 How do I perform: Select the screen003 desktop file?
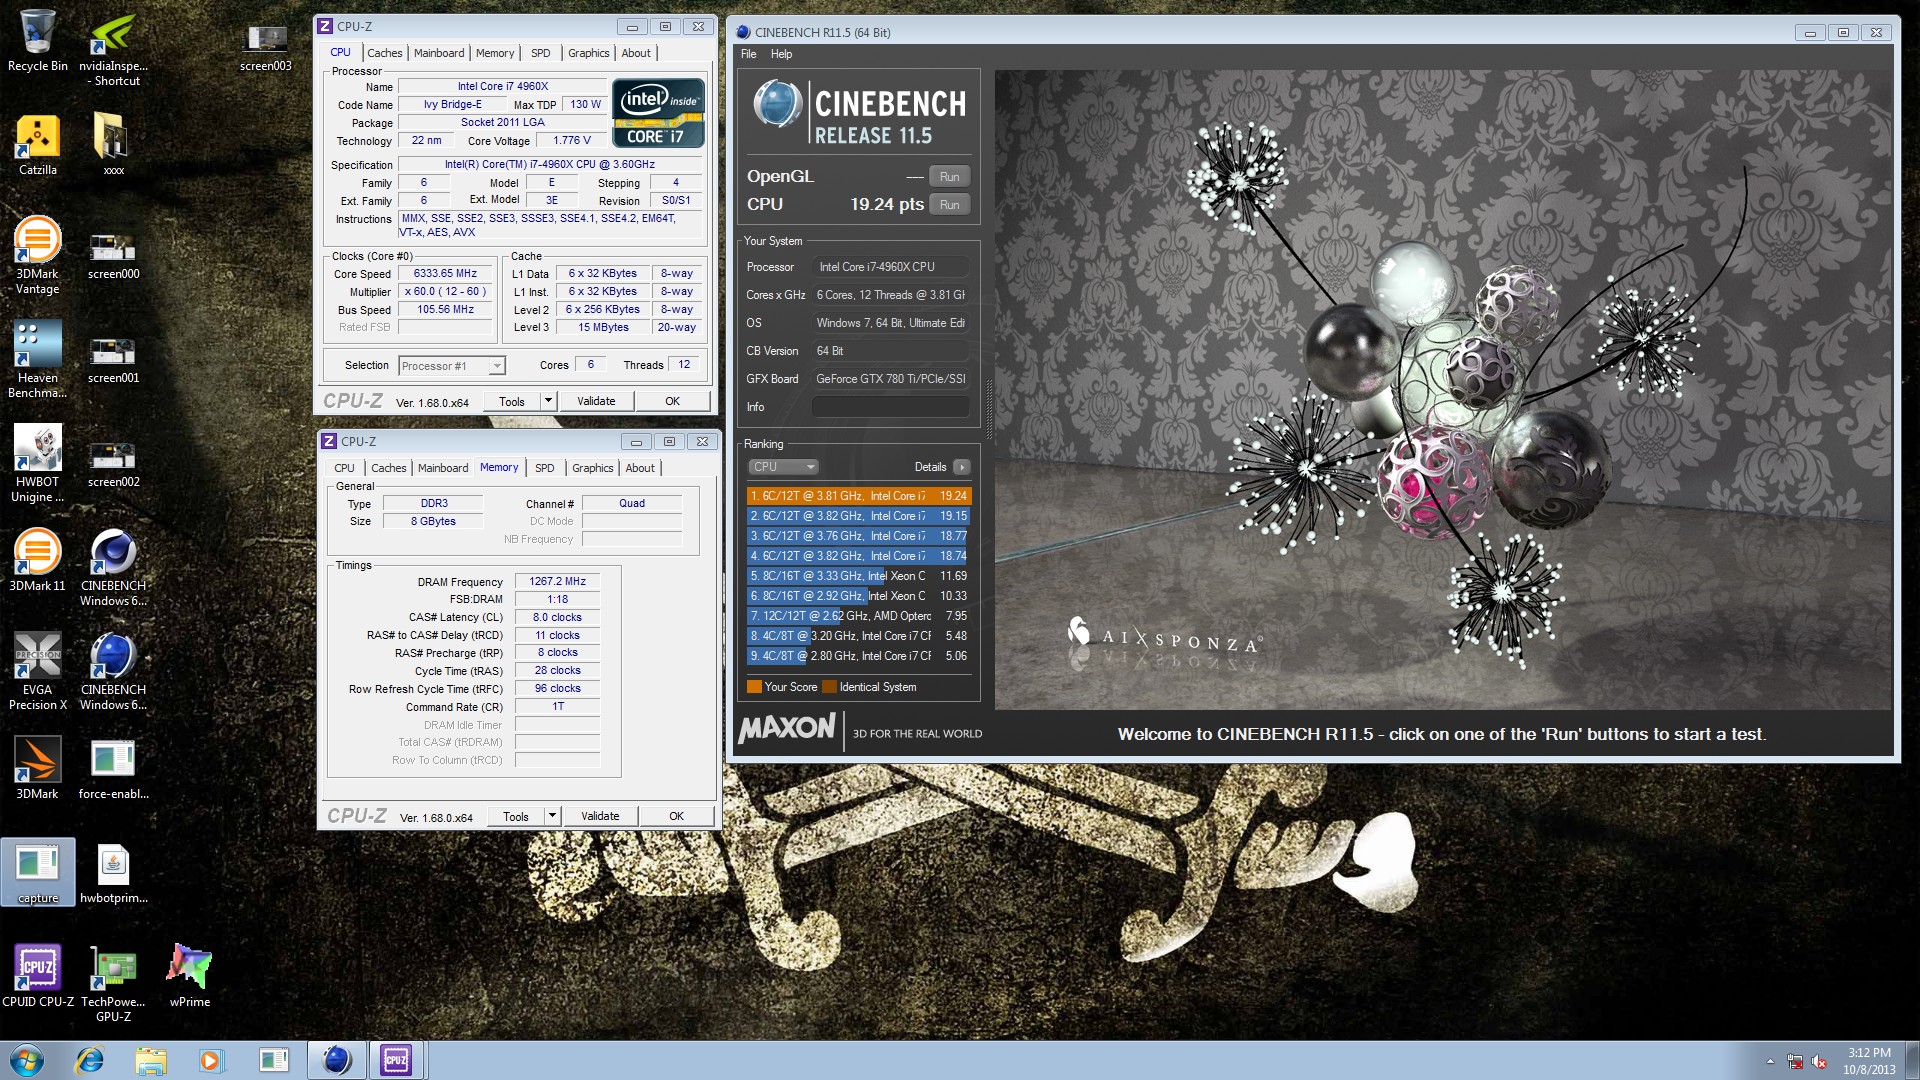(x=266, y=45)
